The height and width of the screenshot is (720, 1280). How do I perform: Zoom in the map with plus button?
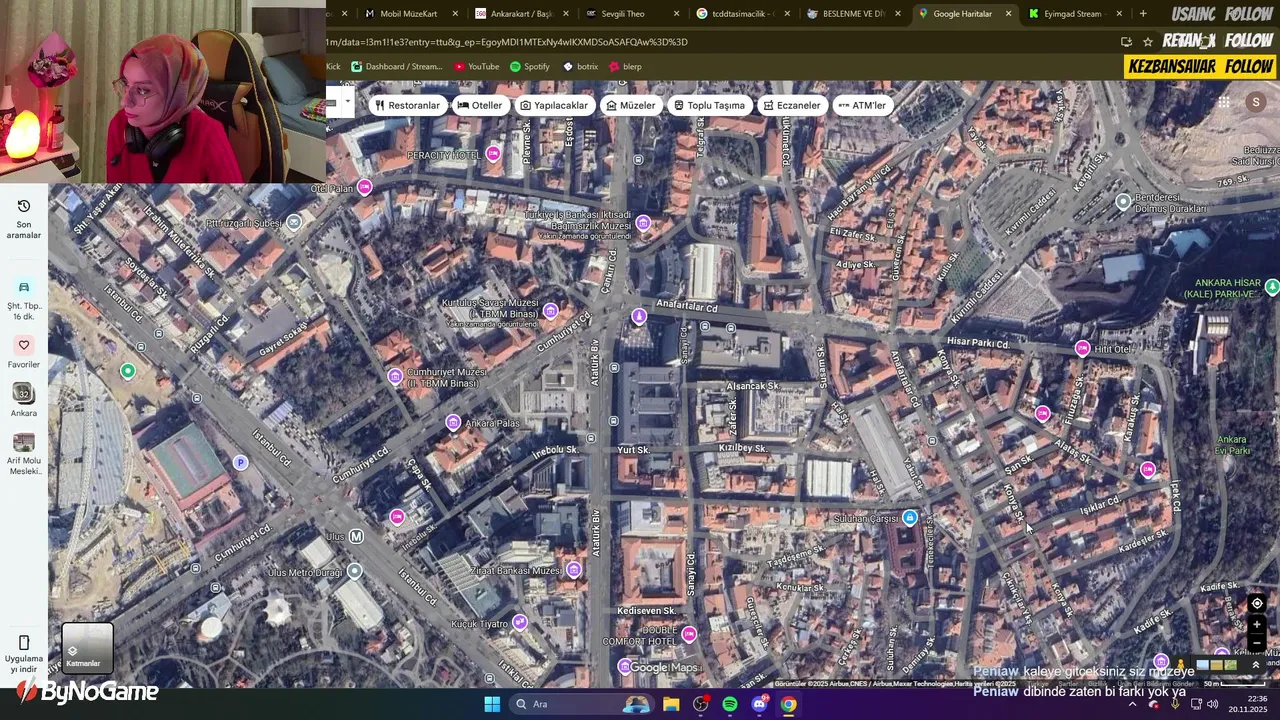pyautogui.click(x=1257, y=625)
